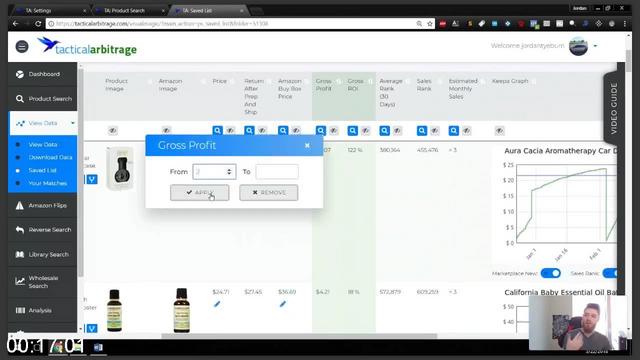Image resolution: width=640 pixels, height=360 pixels.
Task: Reload the page with the refresh icon
Action: pos(38,24)
